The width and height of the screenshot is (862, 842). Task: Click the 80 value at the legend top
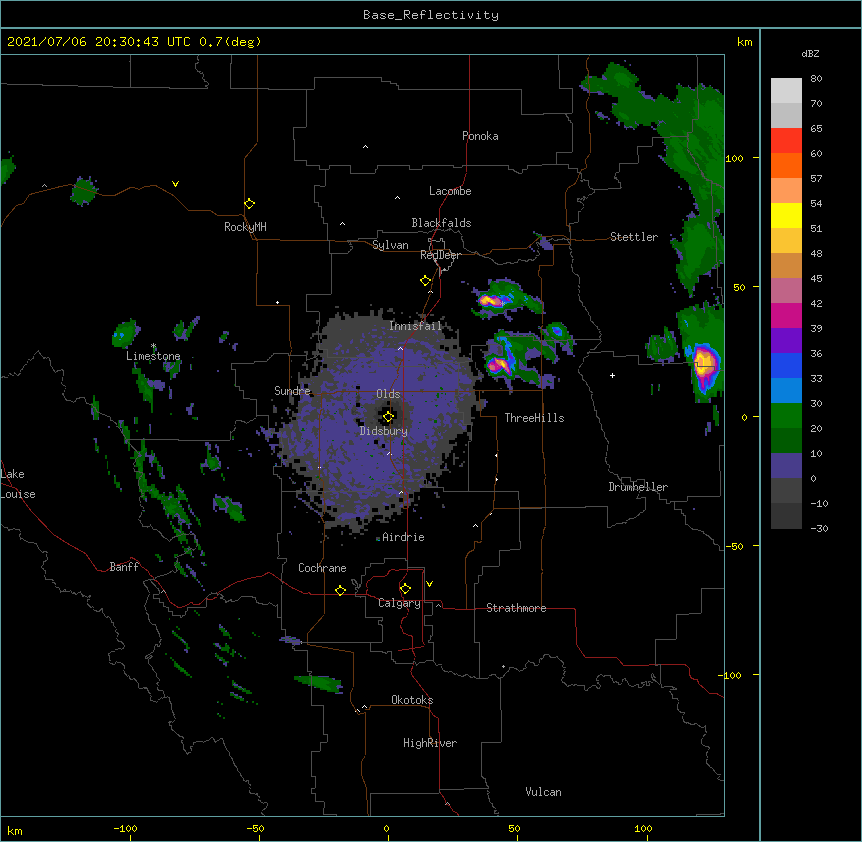click(x=816, y=79)
